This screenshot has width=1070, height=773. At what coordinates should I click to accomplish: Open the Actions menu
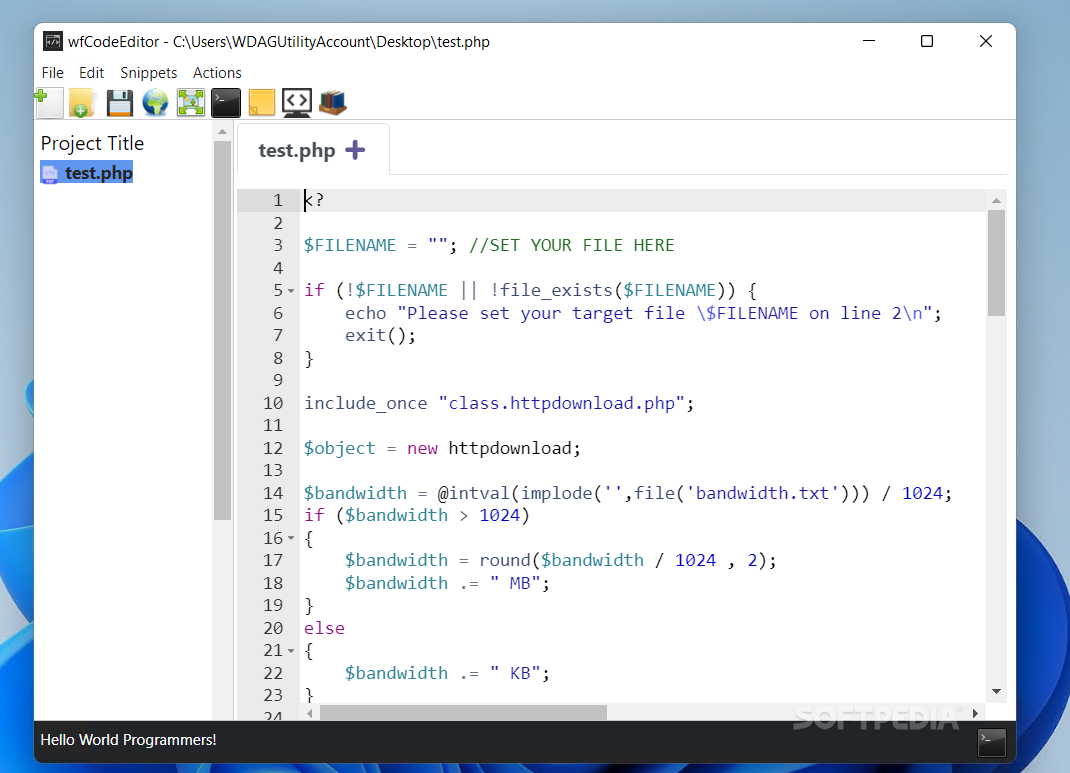pyautogui.click(x=217, y=72)
